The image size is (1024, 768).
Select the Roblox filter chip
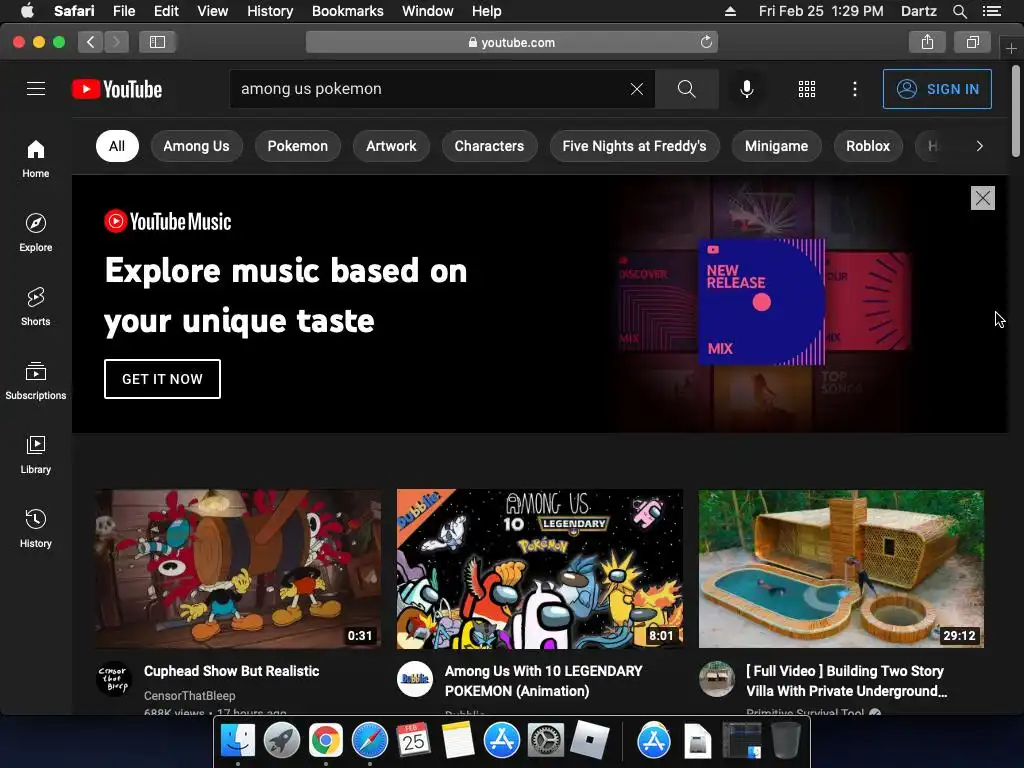coord(868,146)
